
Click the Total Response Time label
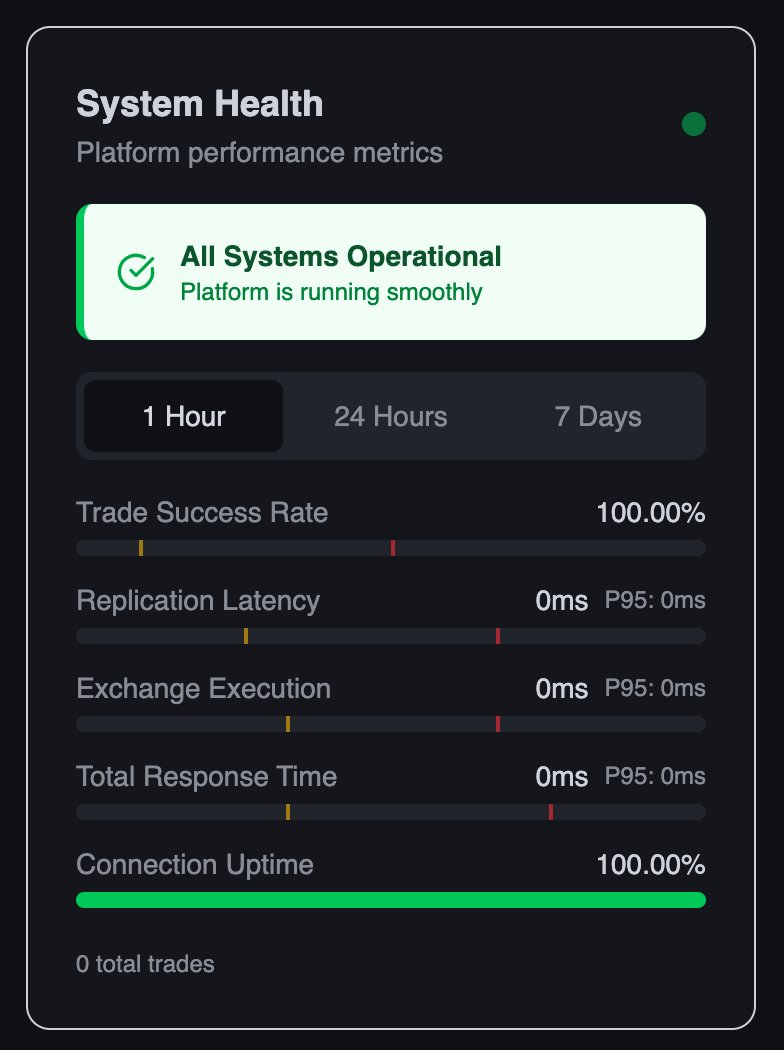206,777
